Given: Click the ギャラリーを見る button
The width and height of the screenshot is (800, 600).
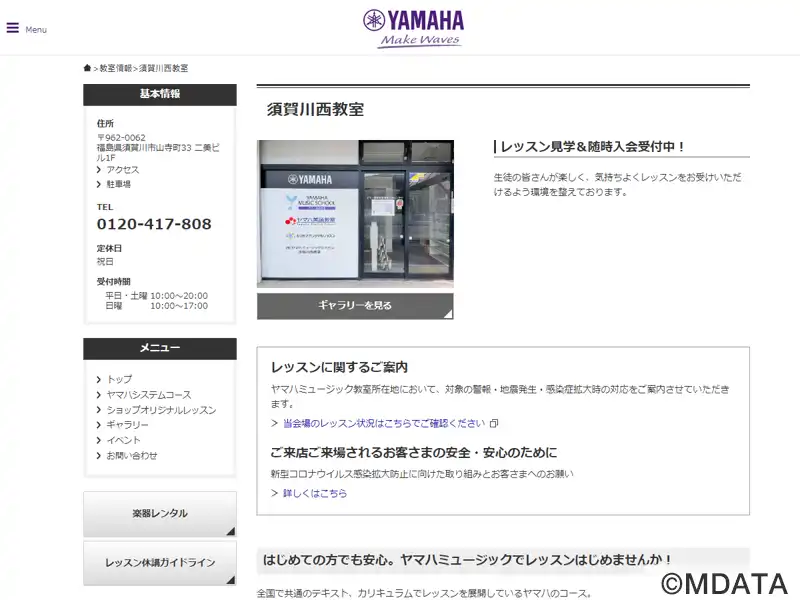Looking at the screenshot, I should pos(355,306).
